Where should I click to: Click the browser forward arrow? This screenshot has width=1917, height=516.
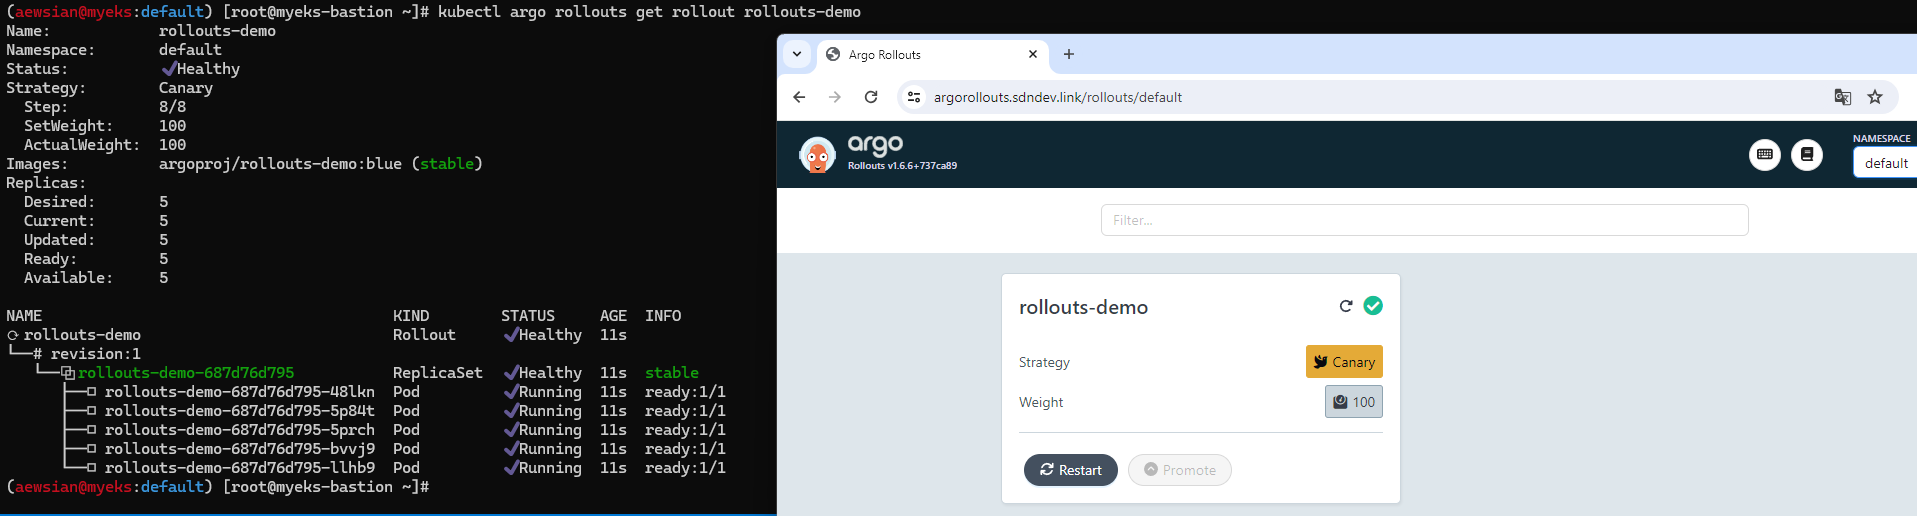tap(835, 97)
